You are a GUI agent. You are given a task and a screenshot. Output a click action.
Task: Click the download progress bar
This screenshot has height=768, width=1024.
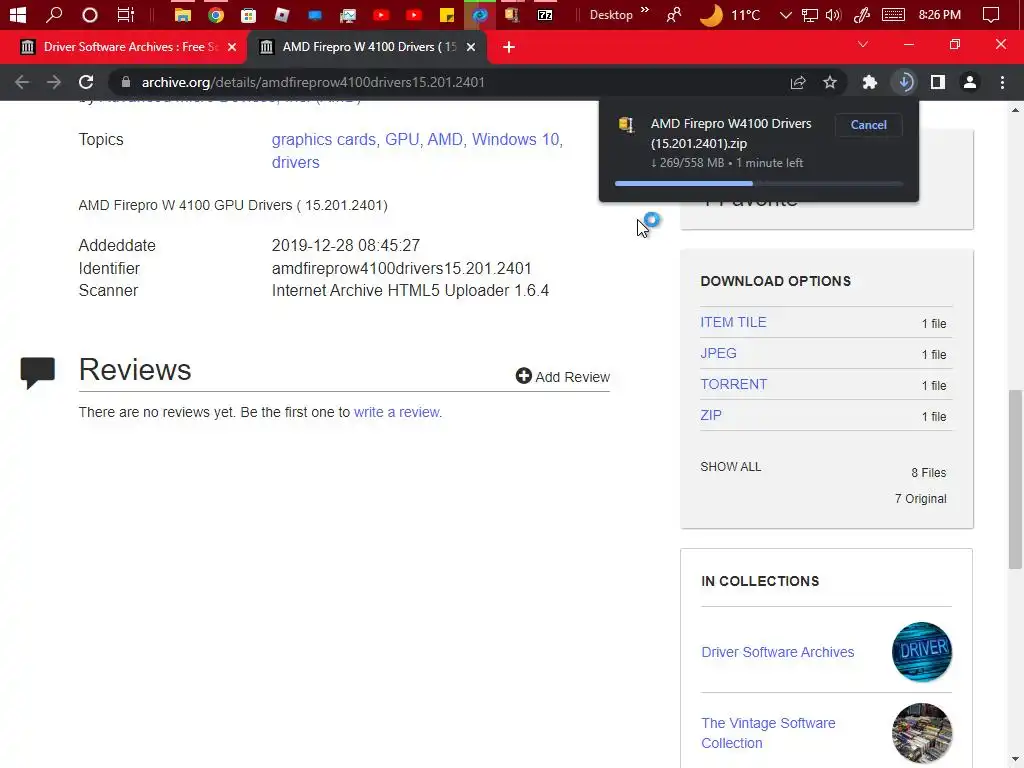pos(759,184)
